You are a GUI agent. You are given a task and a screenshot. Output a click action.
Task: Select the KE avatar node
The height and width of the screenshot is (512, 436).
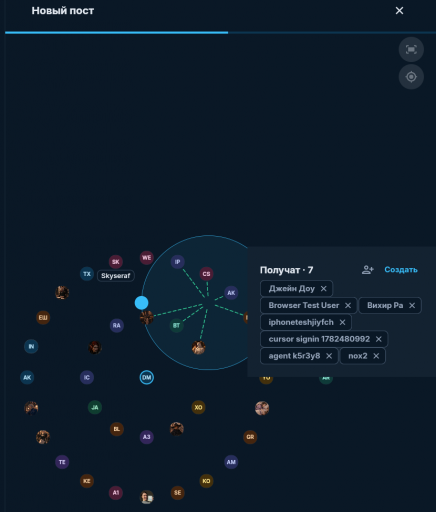87,481
